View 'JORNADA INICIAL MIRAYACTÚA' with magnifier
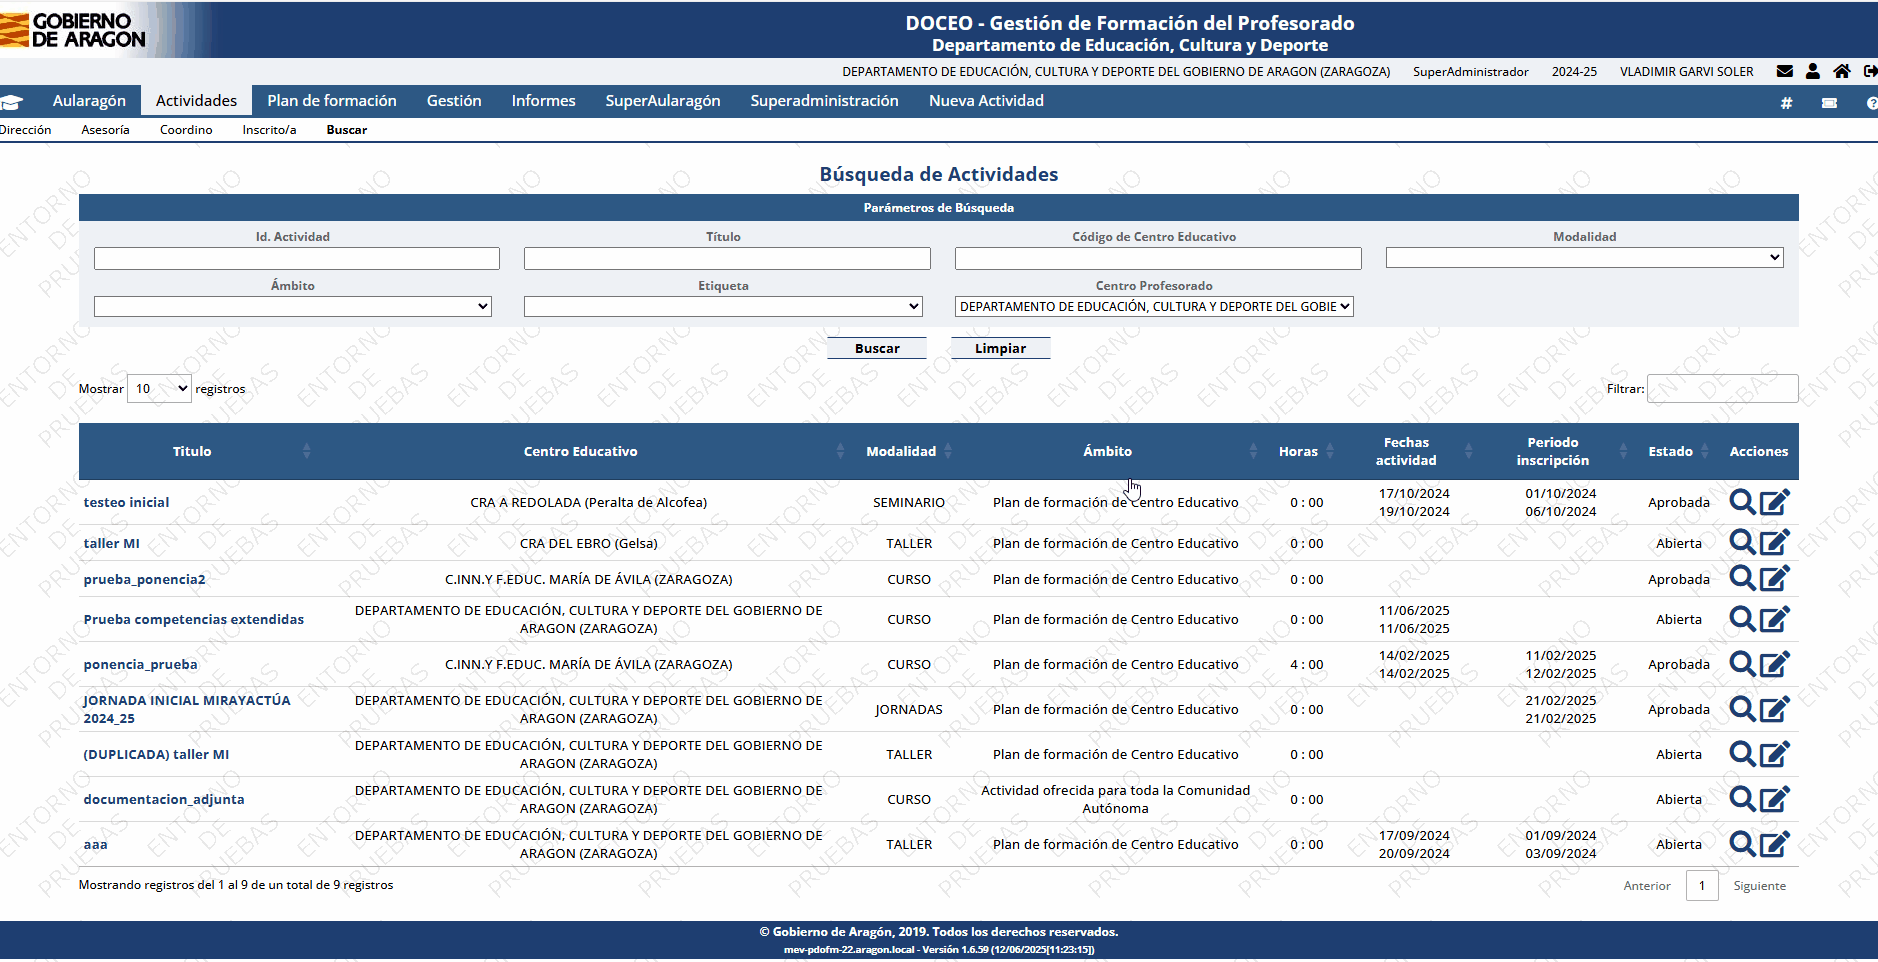This screenshot has height=962, width=1878. [x=1742, y=709]
